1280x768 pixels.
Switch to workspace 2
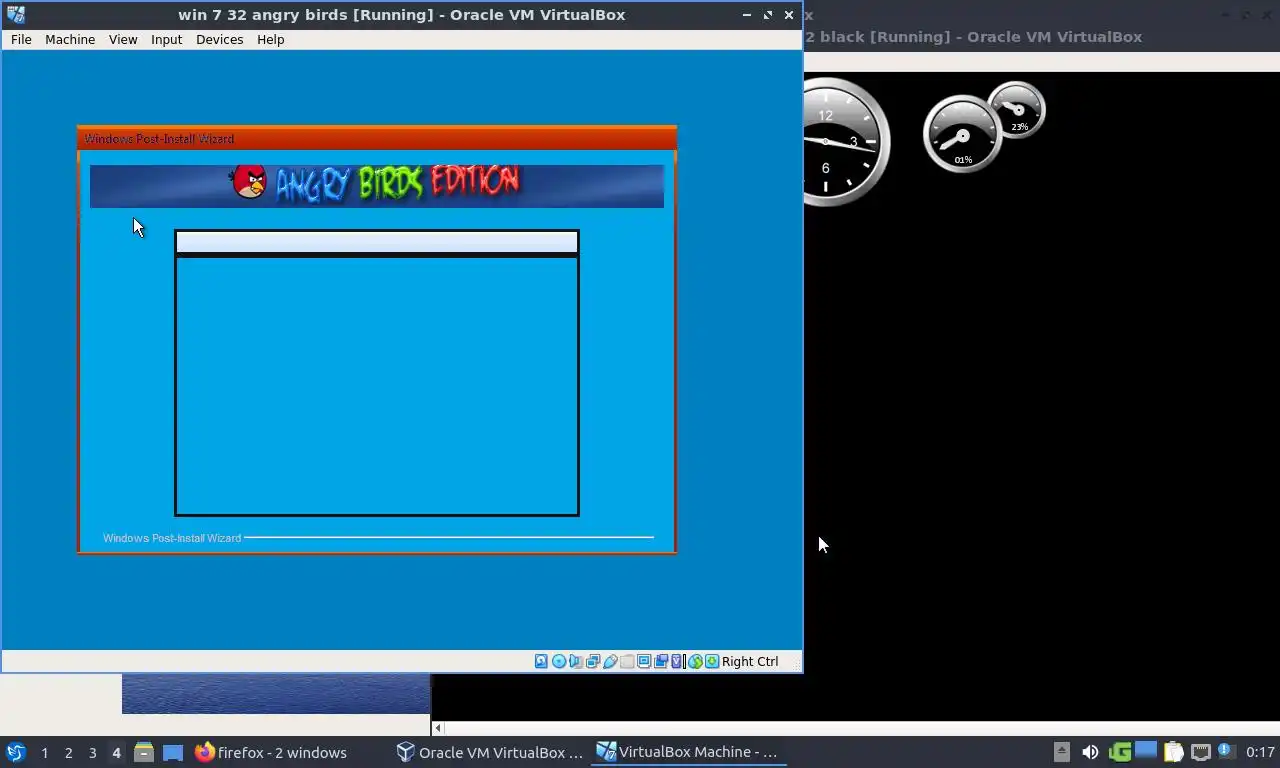68,752
